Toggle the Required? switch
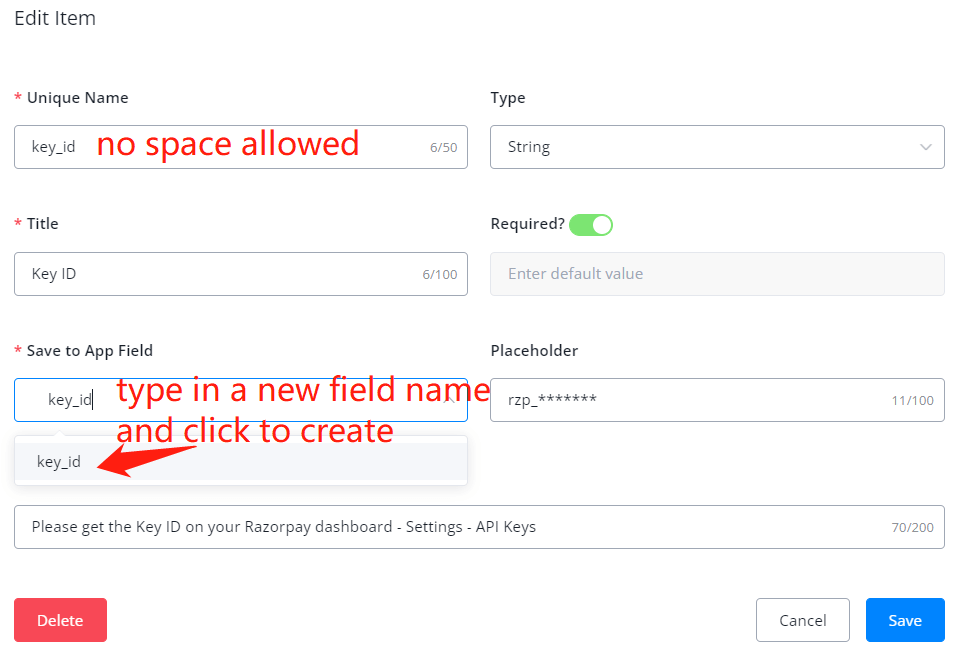This screenshot has width=956, height=652. tap(590, 225)
